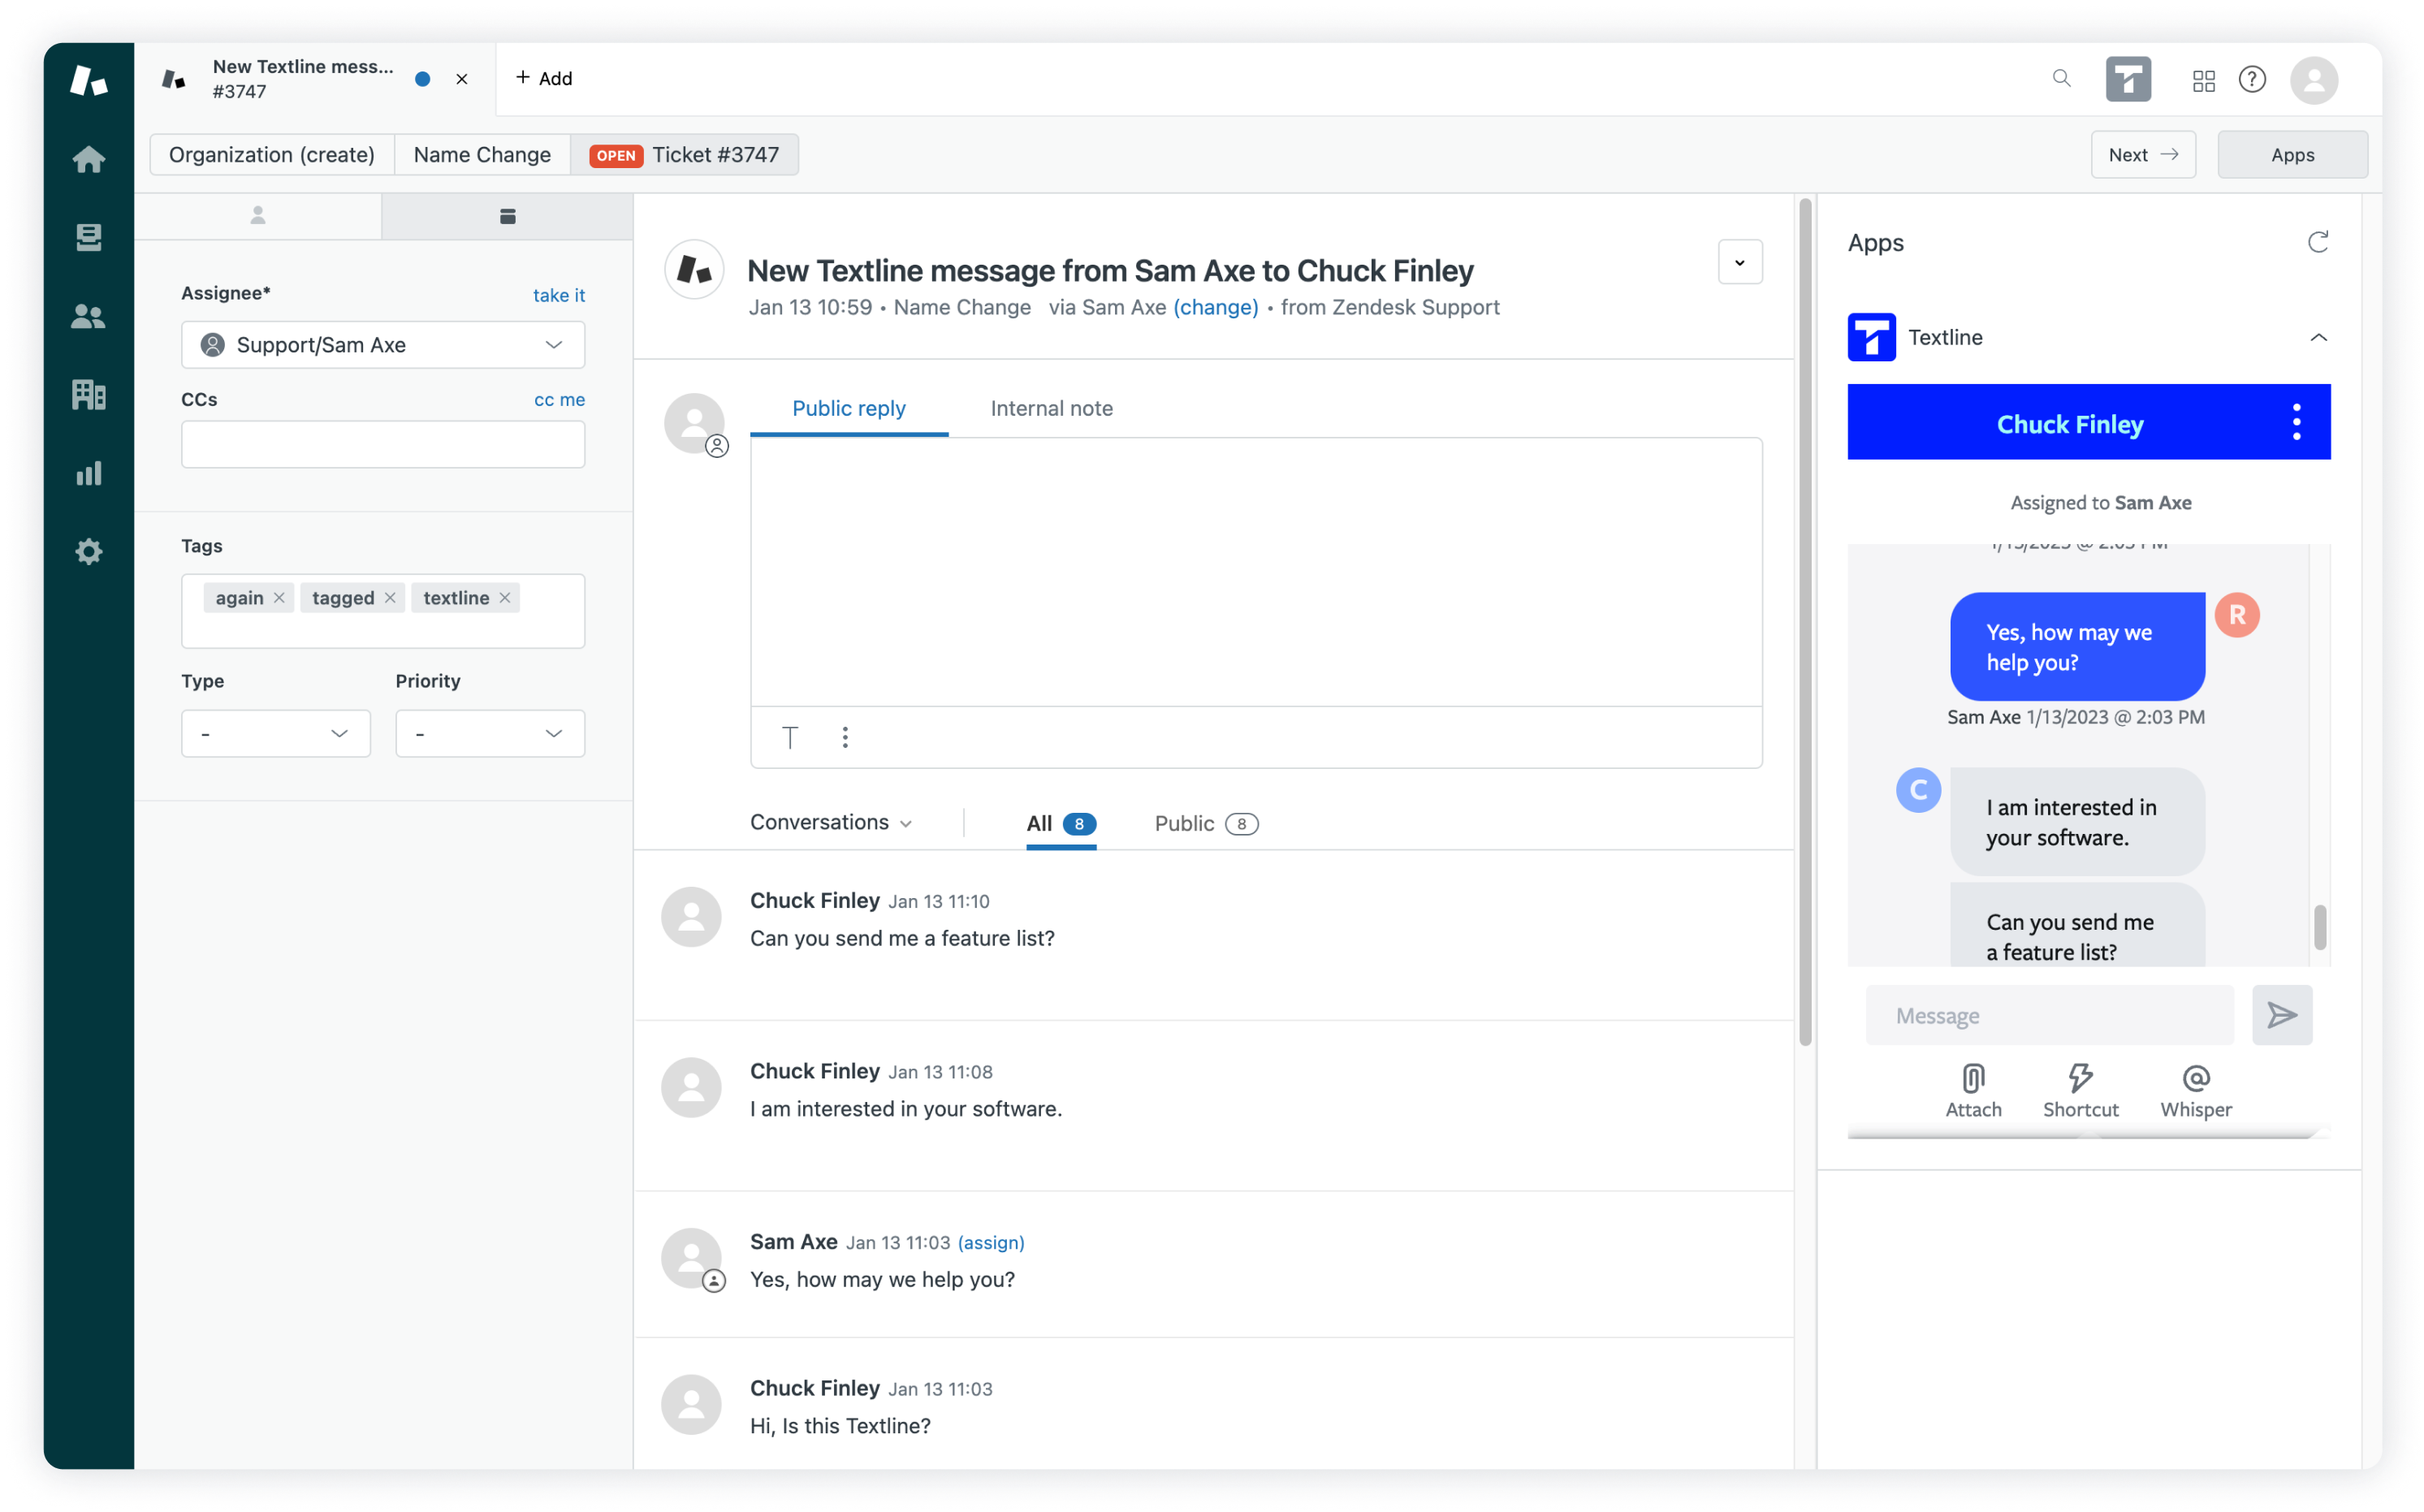
Task: Open the Assignee dropdown
Action: [383, 344]
